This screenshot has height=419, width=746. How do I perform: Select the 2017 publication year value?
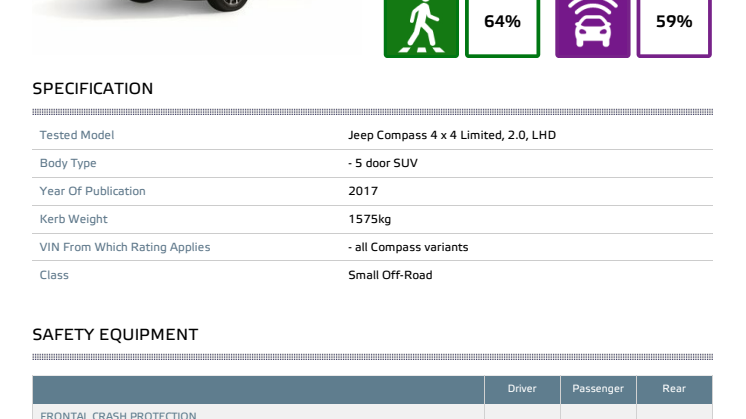pos(363,191)
